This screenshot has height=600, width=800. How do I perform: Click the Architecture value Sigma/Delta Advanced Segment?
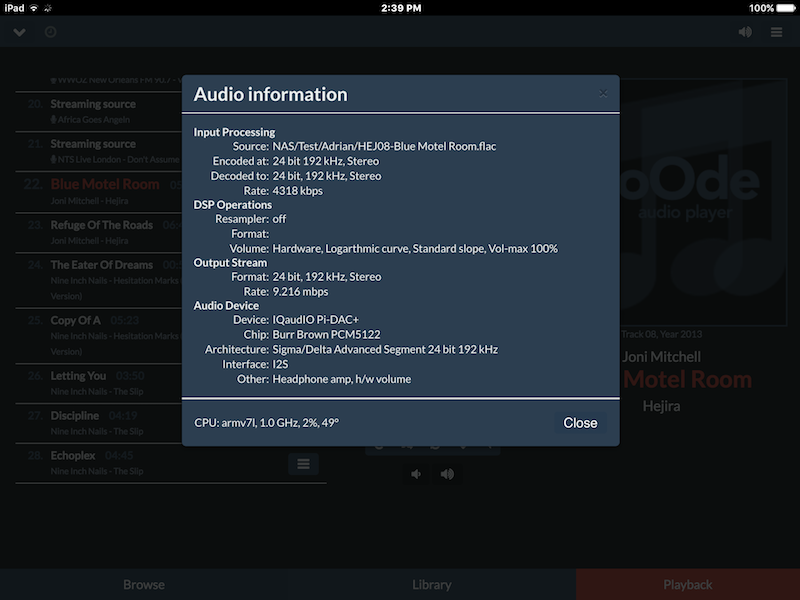pos(385,349)
